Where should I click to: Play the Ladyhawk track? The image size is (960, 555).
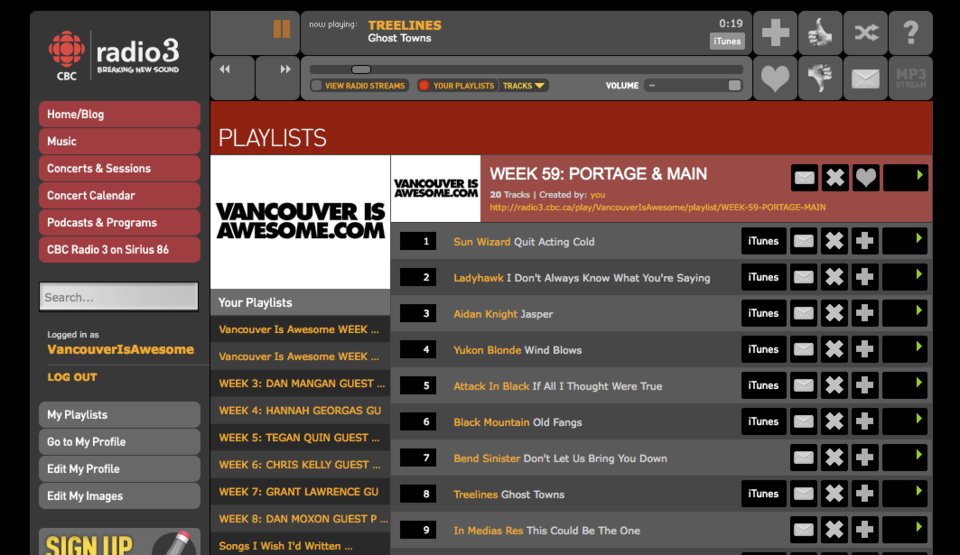click(x=904, y=278)
